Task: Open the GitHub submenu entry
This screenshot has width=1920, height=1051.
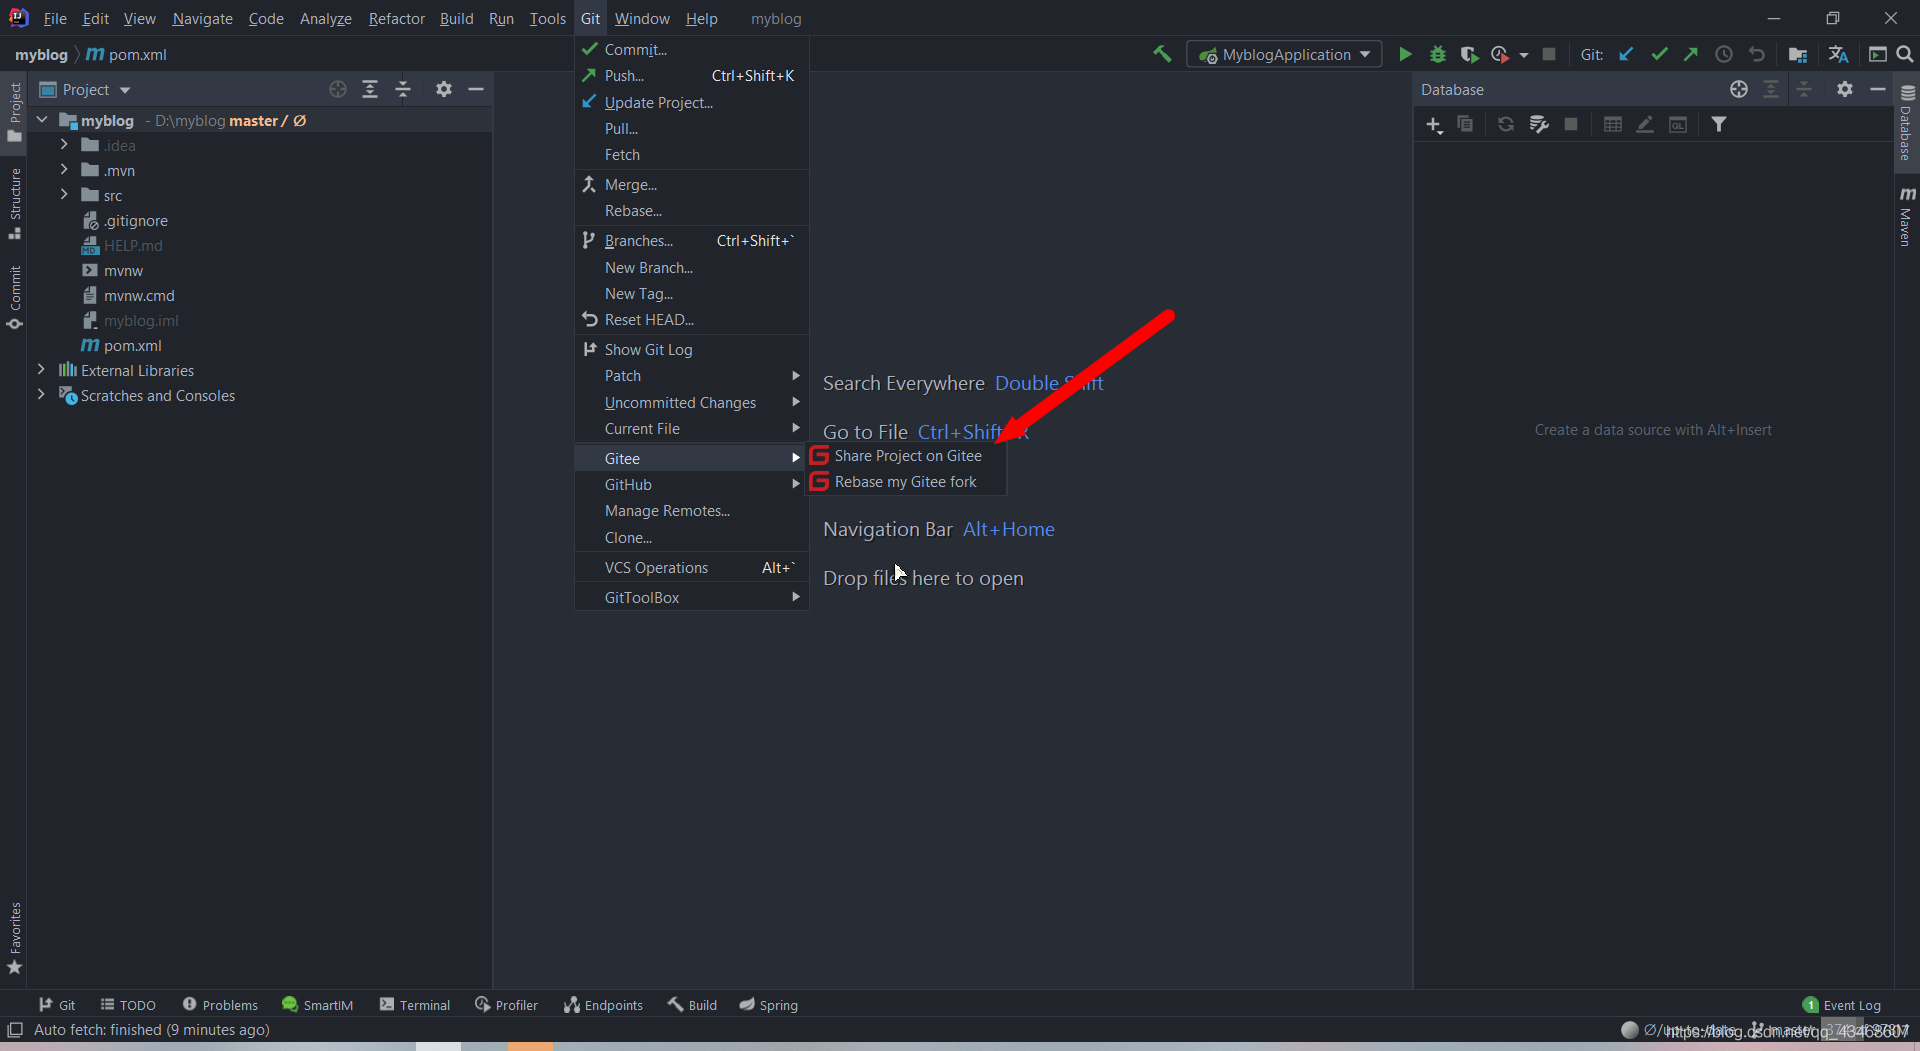Action: [x=691, y=485]
